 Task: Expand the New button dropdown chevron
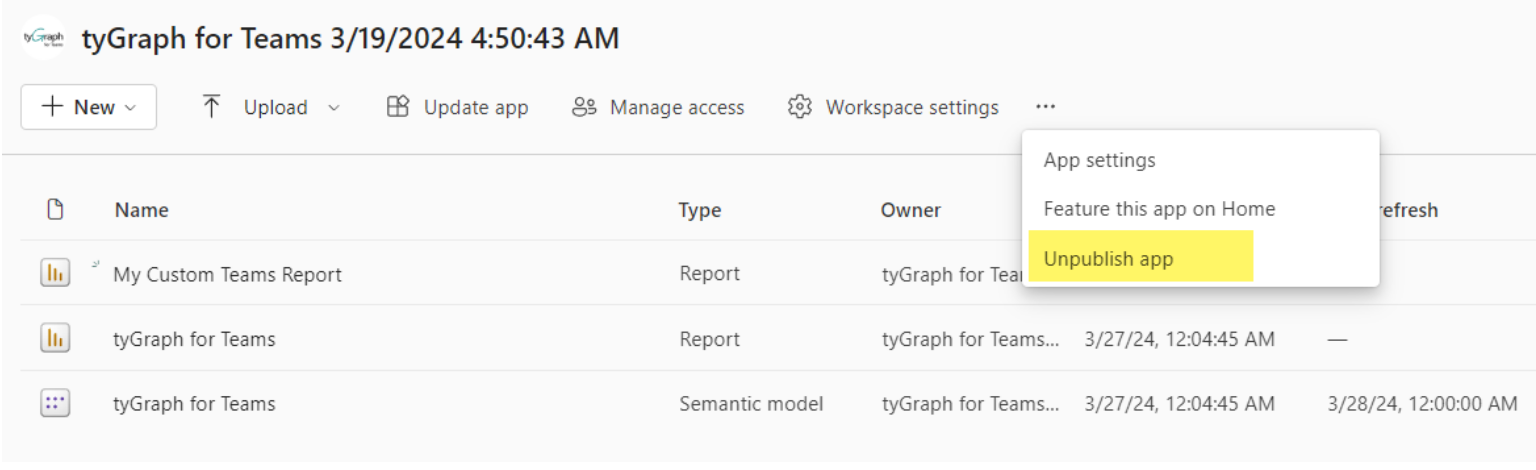(x=130, y=108)
